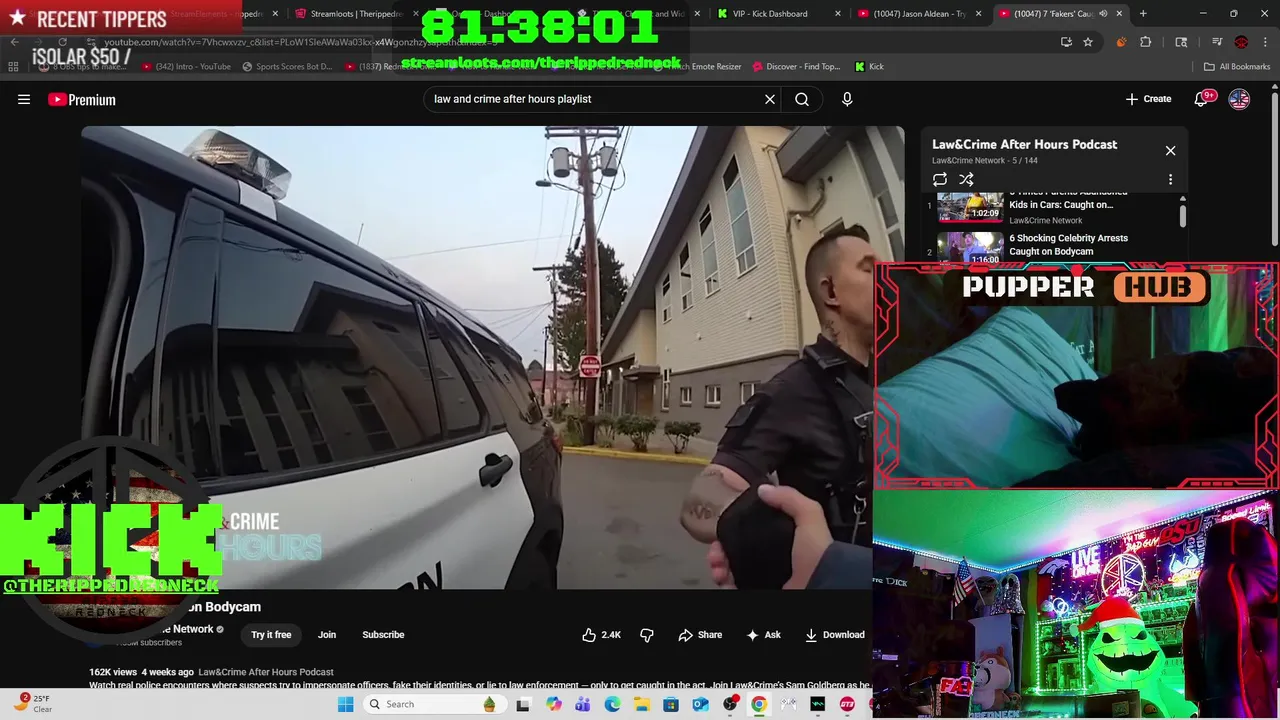Switch to Chrome on the taskbar

coord(759,704)
